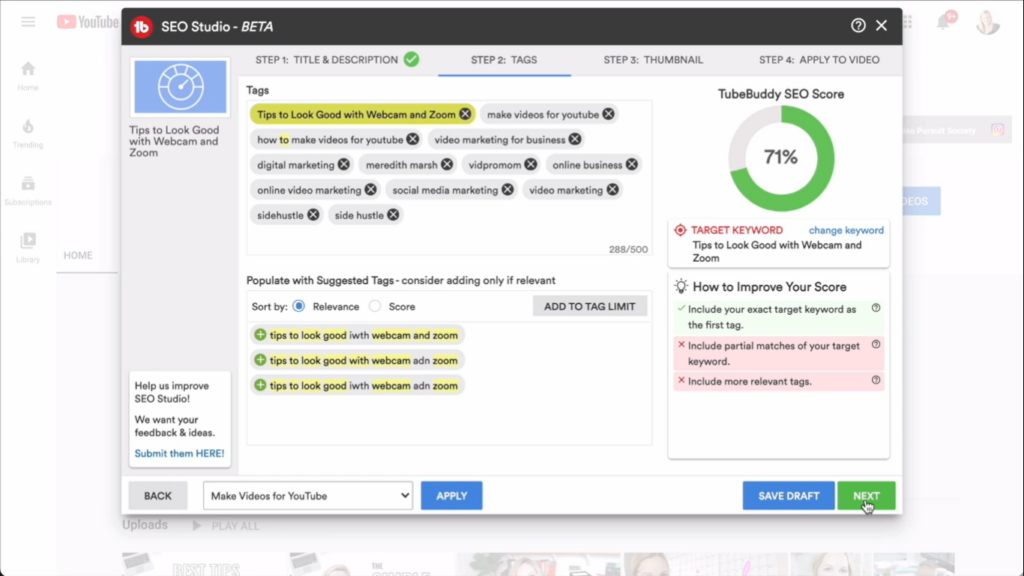Show help for 'Include more relevant tags' tip
The height and width of the screenshot is (576, 1024).
point(876,380)
